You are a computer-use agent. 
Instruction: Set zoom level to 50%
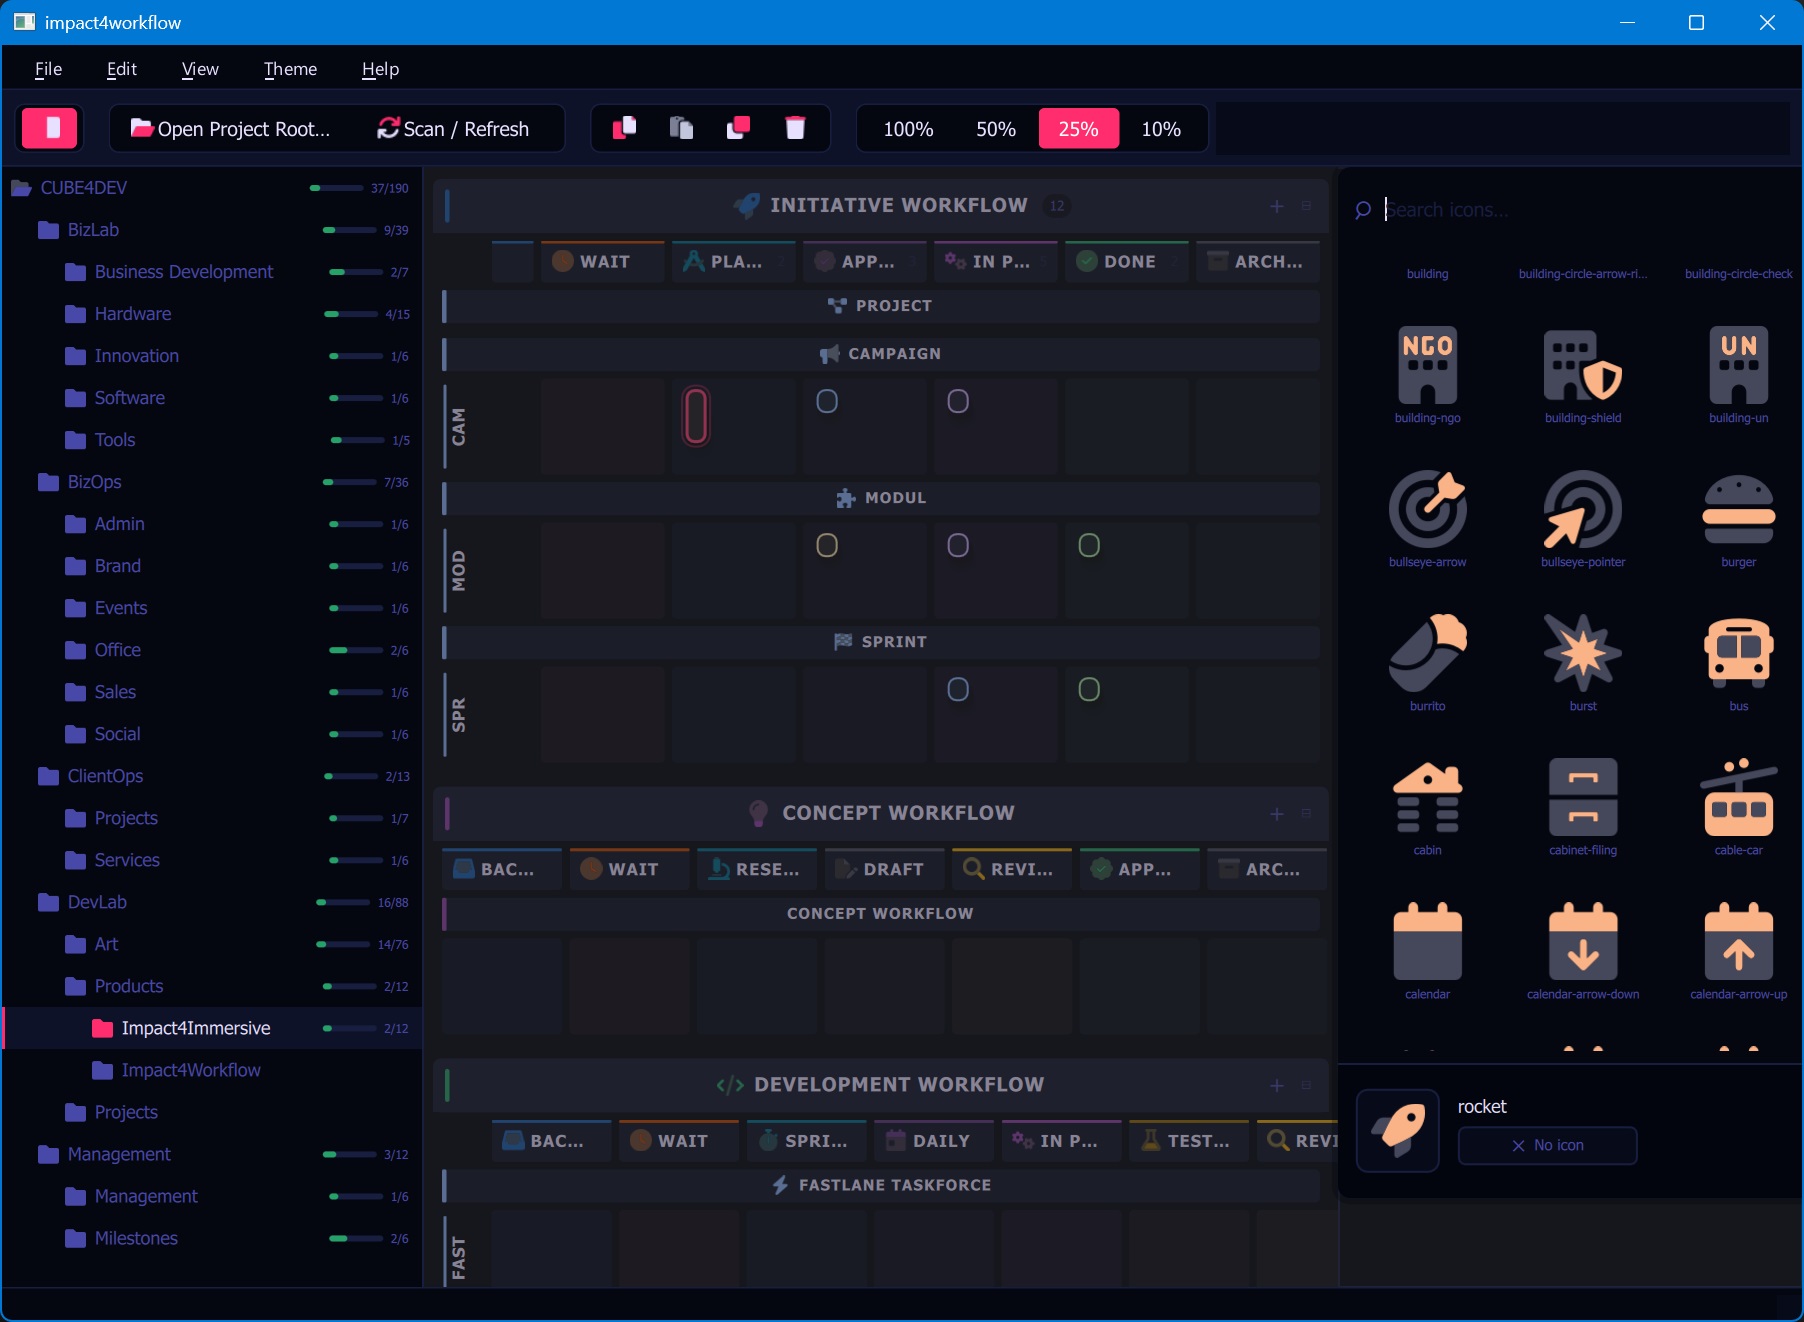(x=995, y=129)
